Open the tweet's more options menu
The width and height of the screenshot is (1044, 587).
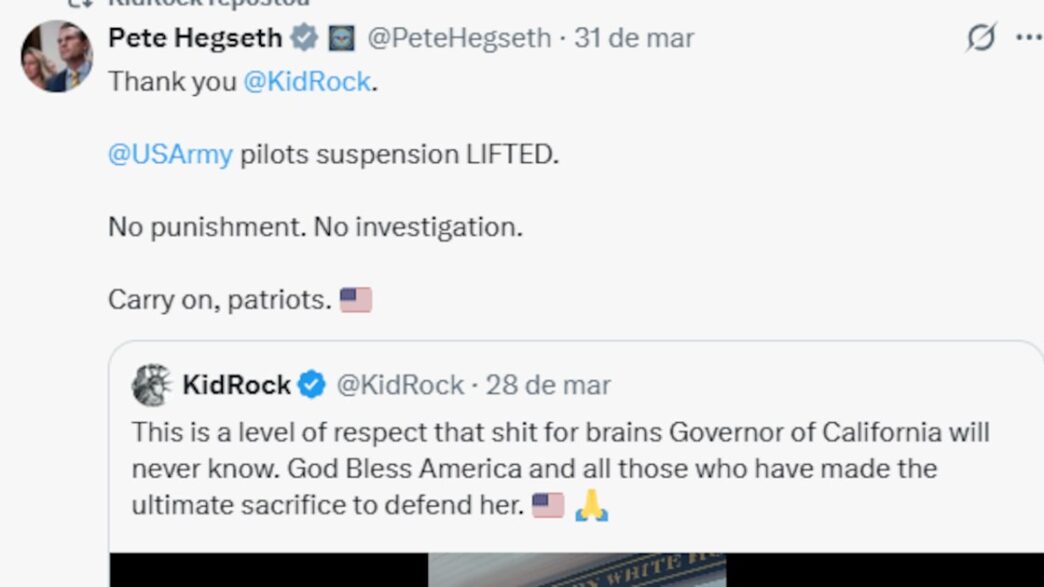point(1028,38)
